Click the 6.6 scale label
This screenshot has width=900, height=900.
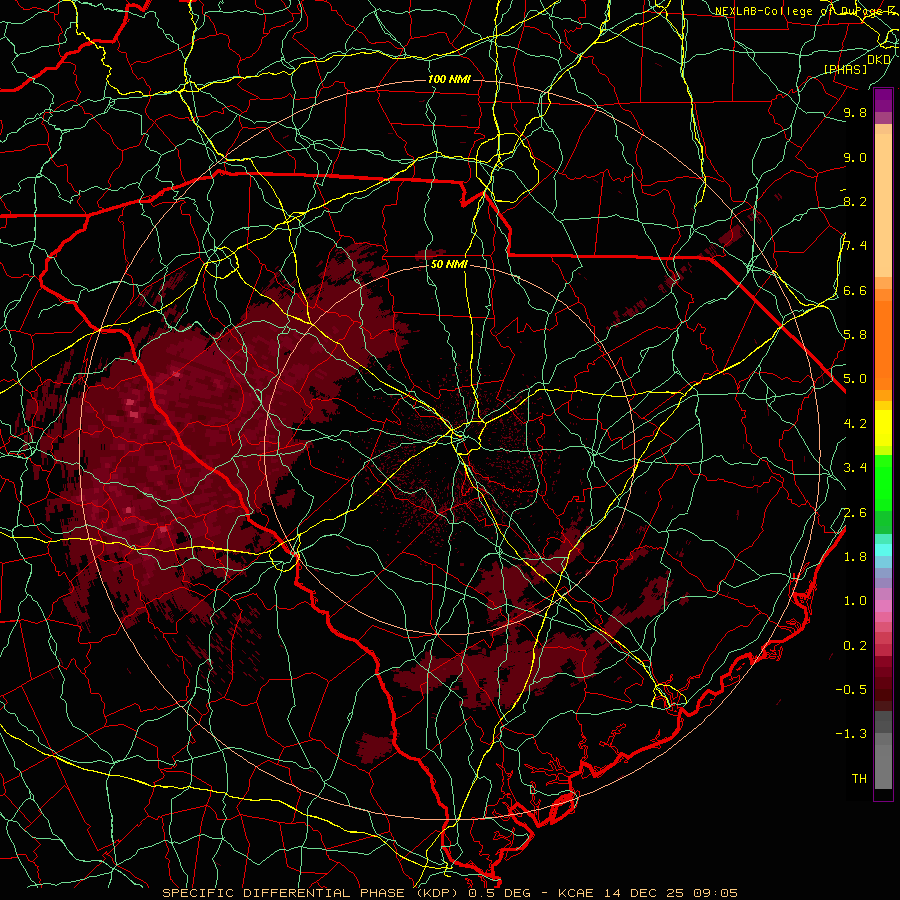[x=855, y=290]
